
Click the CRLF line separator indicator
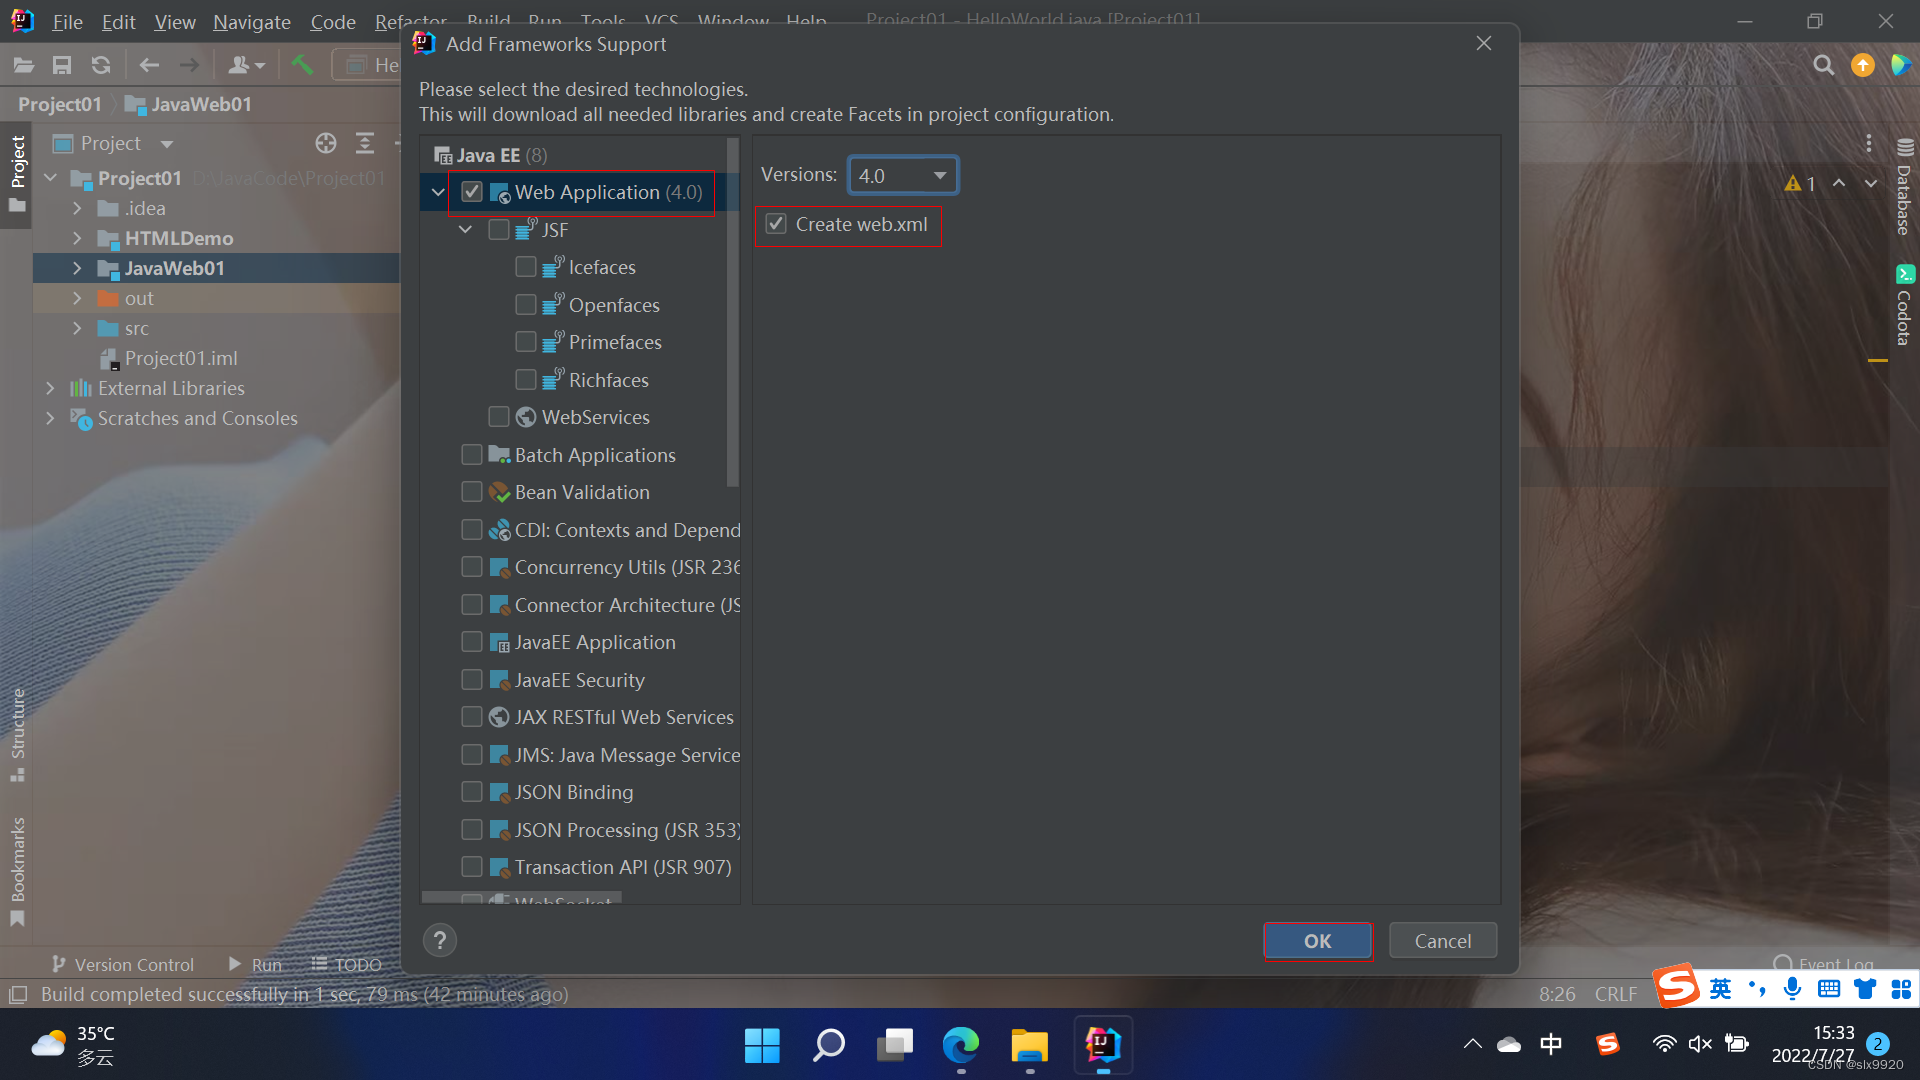tap(1616, 994)
